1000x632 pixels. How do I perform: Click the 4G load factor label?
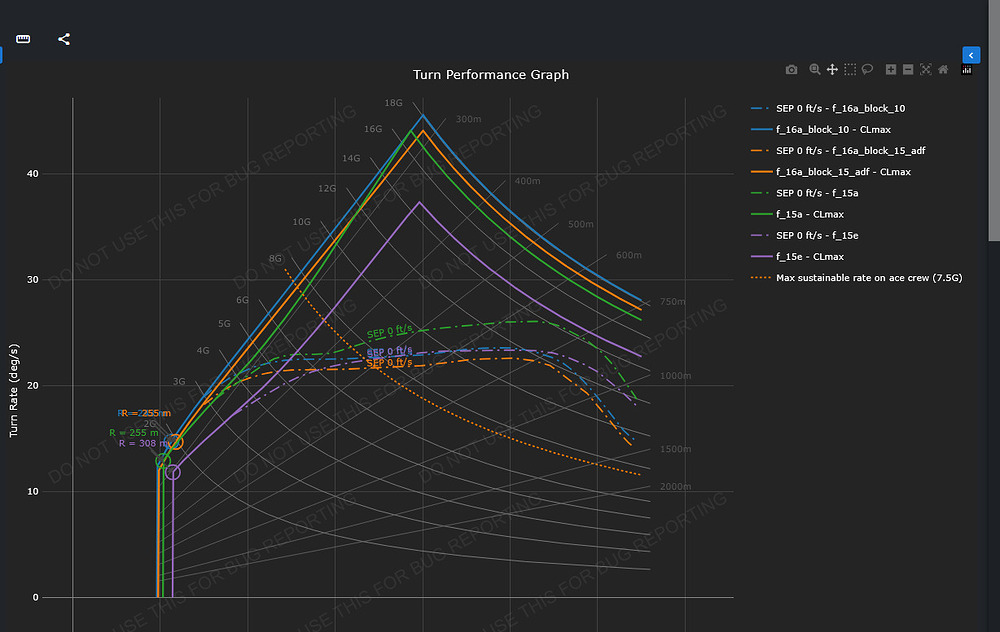click(x=203, y=350)
